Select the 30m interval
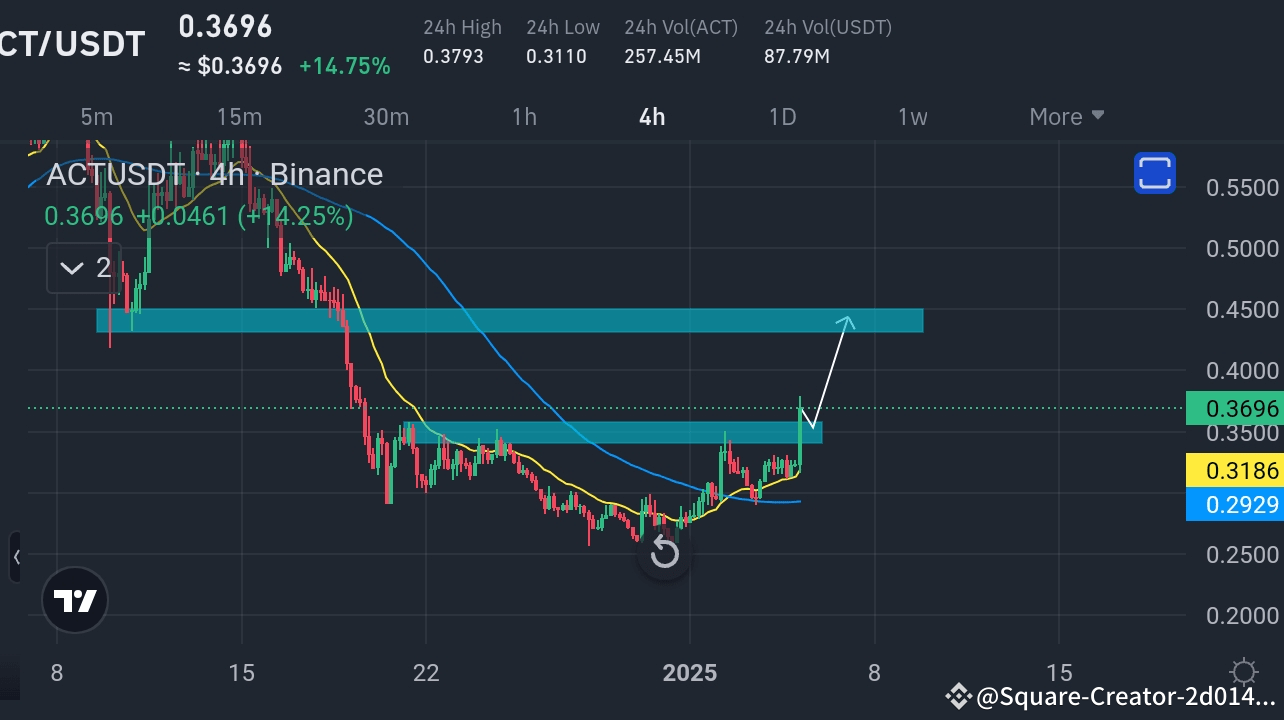This screenshot has width=1284, height=720. tap(386, 117)
